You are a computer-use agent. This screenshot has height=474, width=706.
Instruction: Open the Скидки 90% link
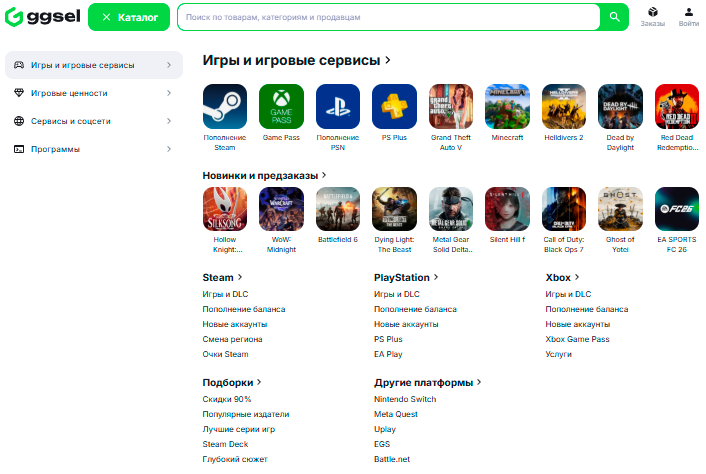pyautogui.click(x=227, y=399)
